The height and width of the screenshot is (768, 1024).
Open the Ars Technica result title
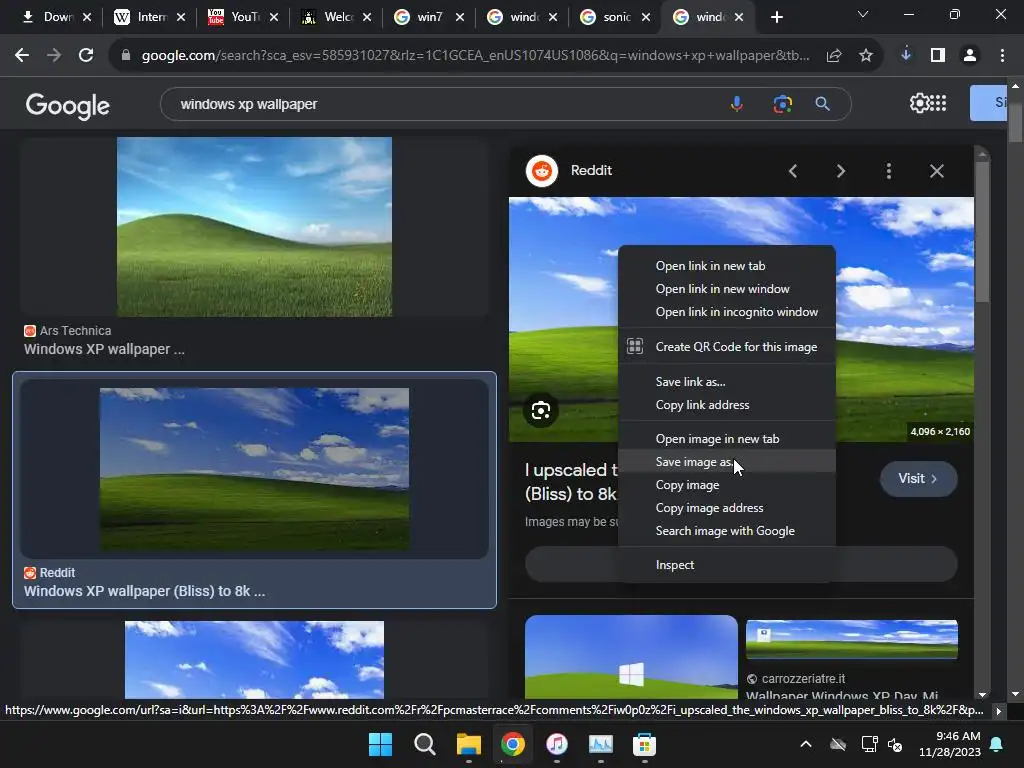(x=104, y=349)
